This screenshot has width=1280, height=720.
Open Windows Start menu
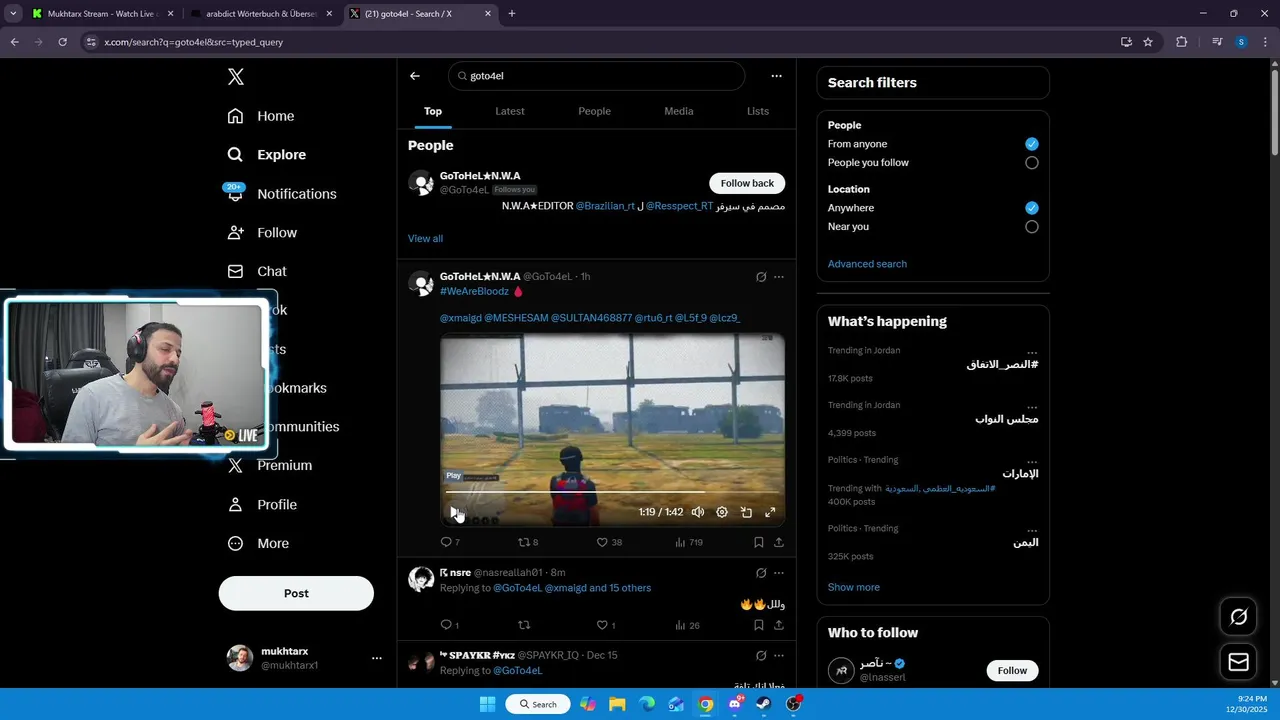[x=487, y=704]
